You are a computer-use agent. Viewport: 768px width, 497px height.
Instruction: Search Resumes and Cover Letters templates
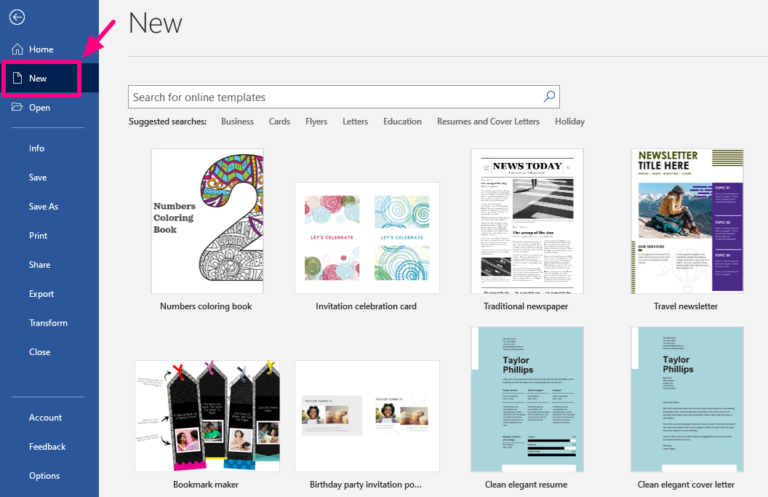[488, 121]
